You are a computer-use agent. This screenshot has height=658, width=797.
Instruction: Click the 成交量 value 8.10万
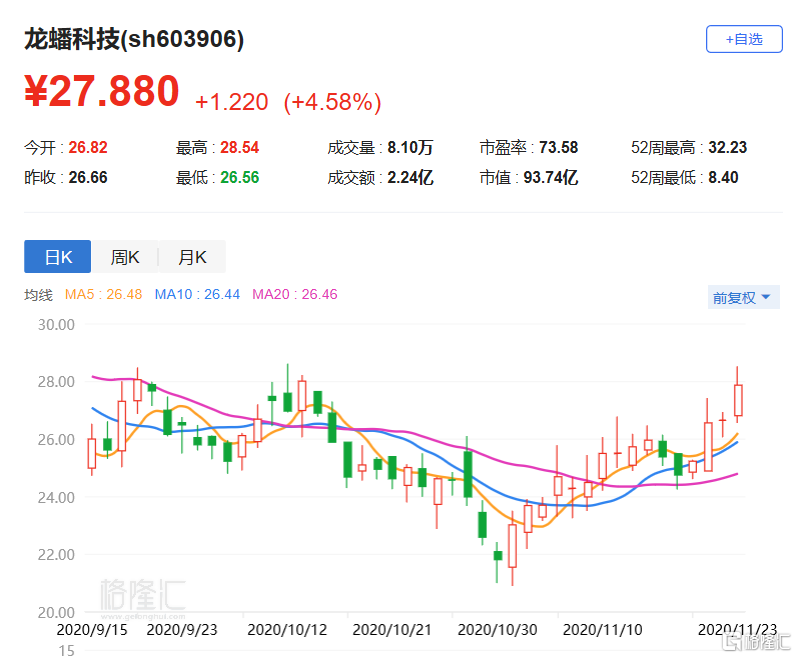[x=410, y=147]
